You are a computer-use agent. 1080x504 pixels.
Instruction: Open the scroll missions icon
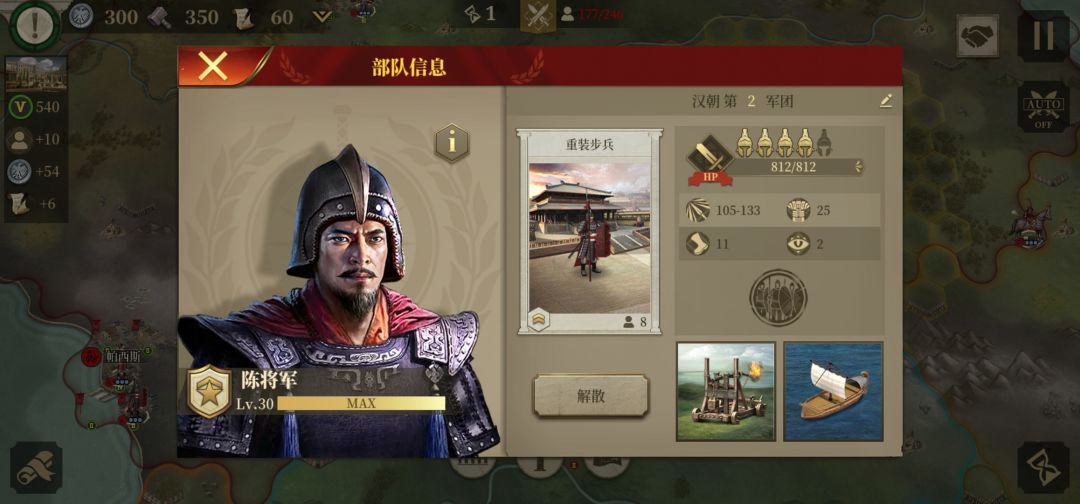[x=36, y=468]
